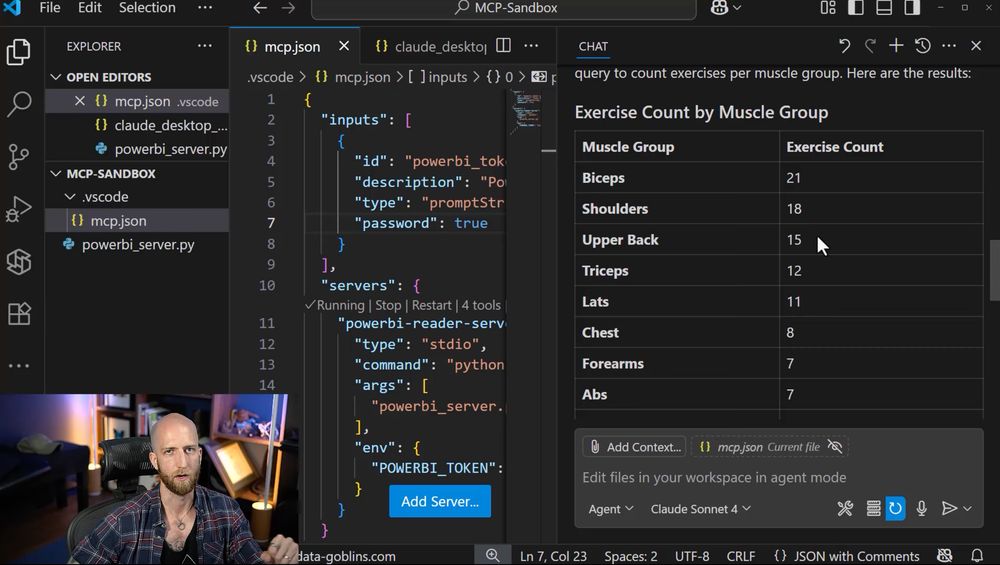Open notifications bell in status bar
This screenshot has height=565, width=1000.
coord(976,556)
